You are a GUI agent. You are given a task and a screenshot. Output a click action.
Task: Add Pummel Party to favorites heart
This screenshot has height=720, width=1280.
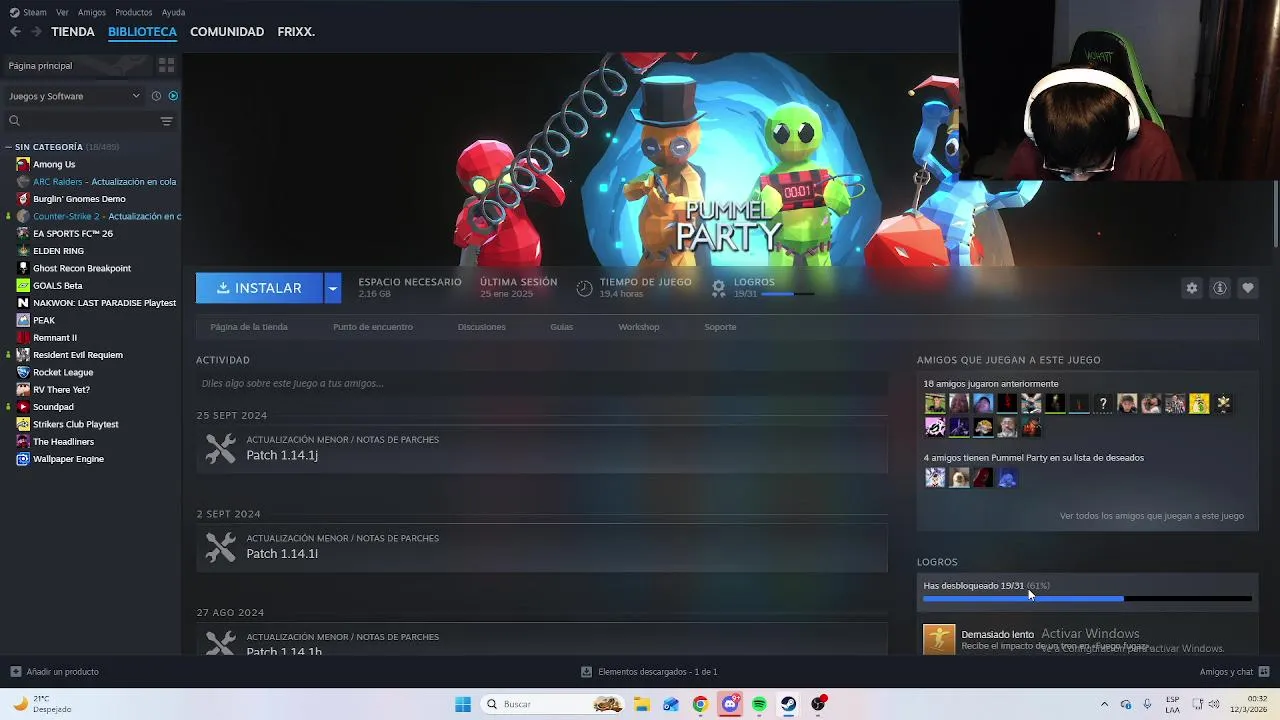(1248, 288)
